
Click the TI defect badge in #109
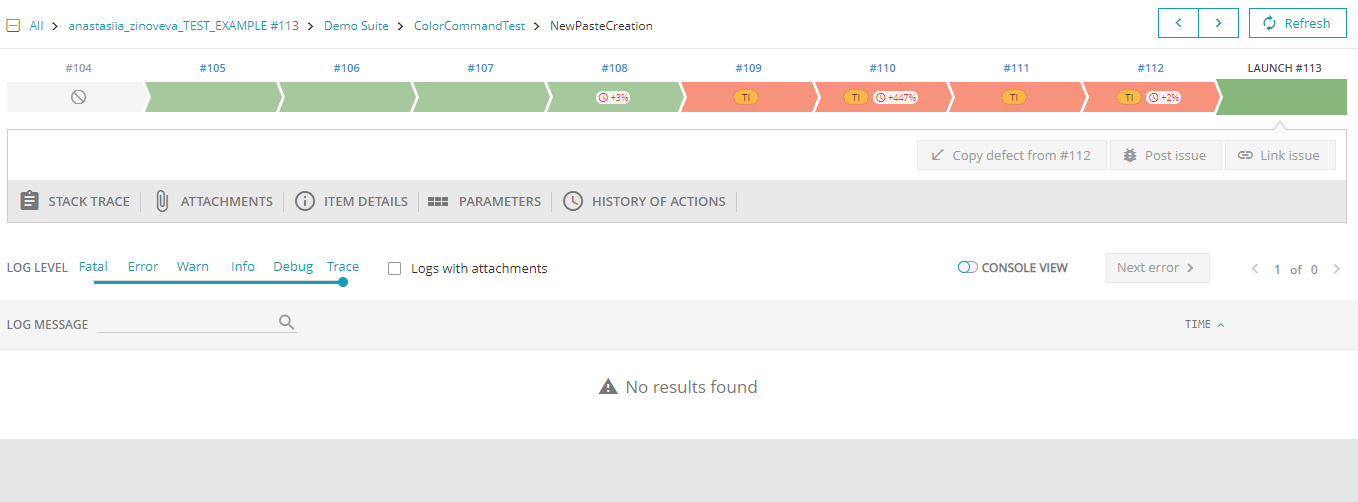747,97
